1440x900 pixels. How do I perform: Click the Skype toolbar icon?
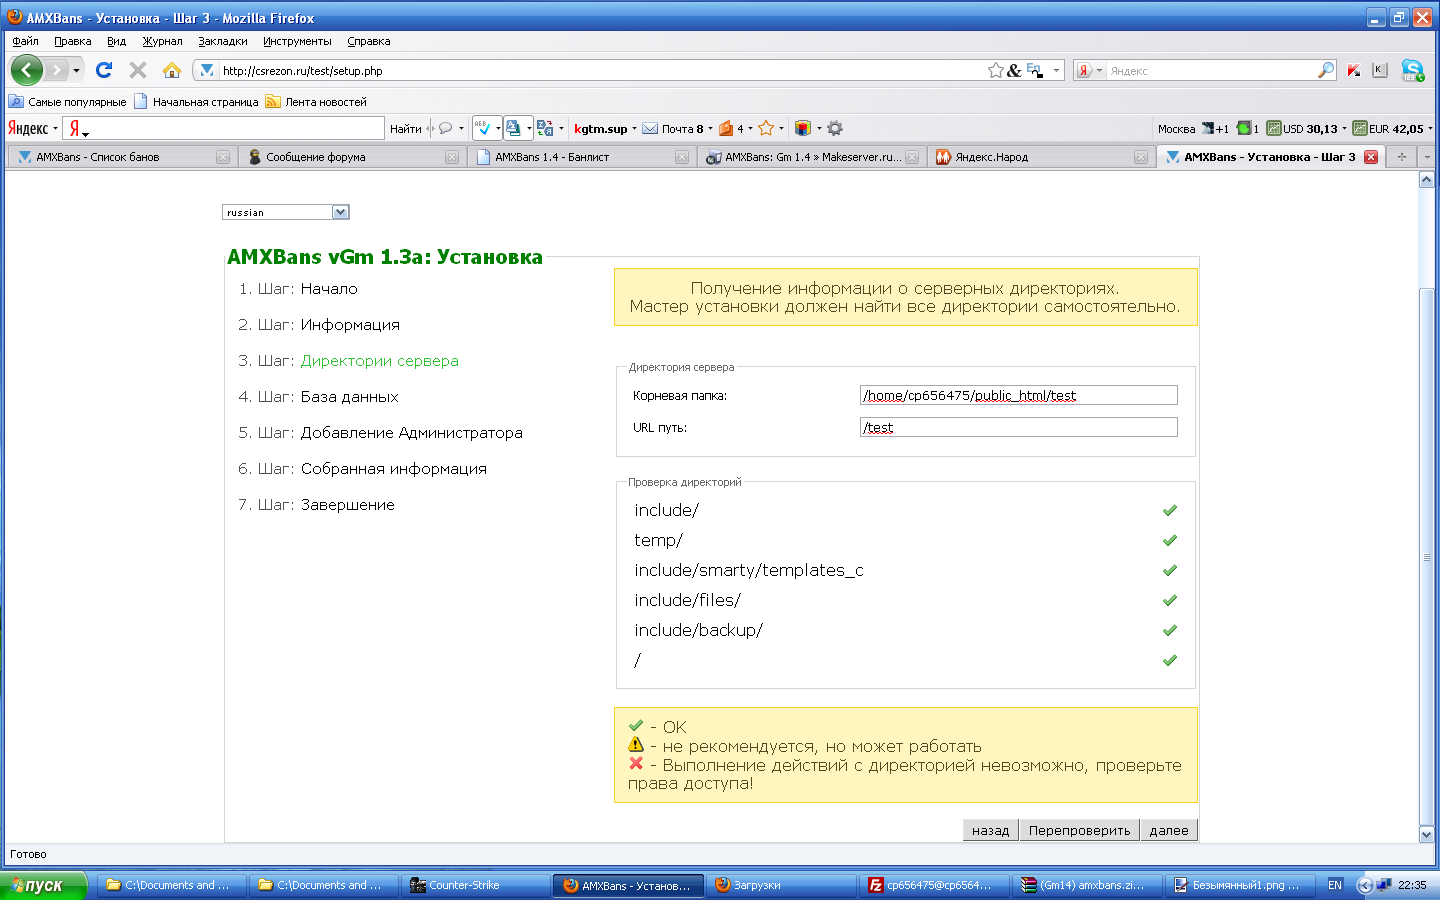(1412, 70)
